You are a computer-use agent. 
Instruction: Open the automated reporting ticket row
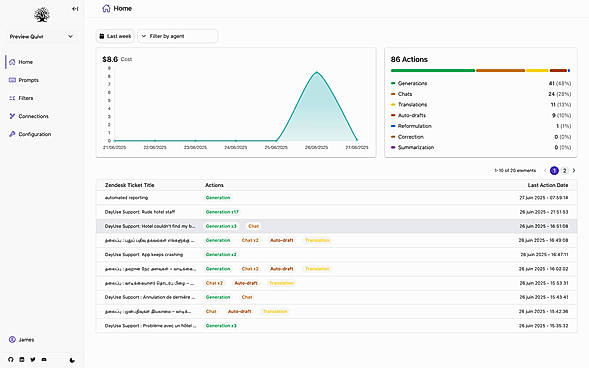pyautogui.click(x=337, y=198)
